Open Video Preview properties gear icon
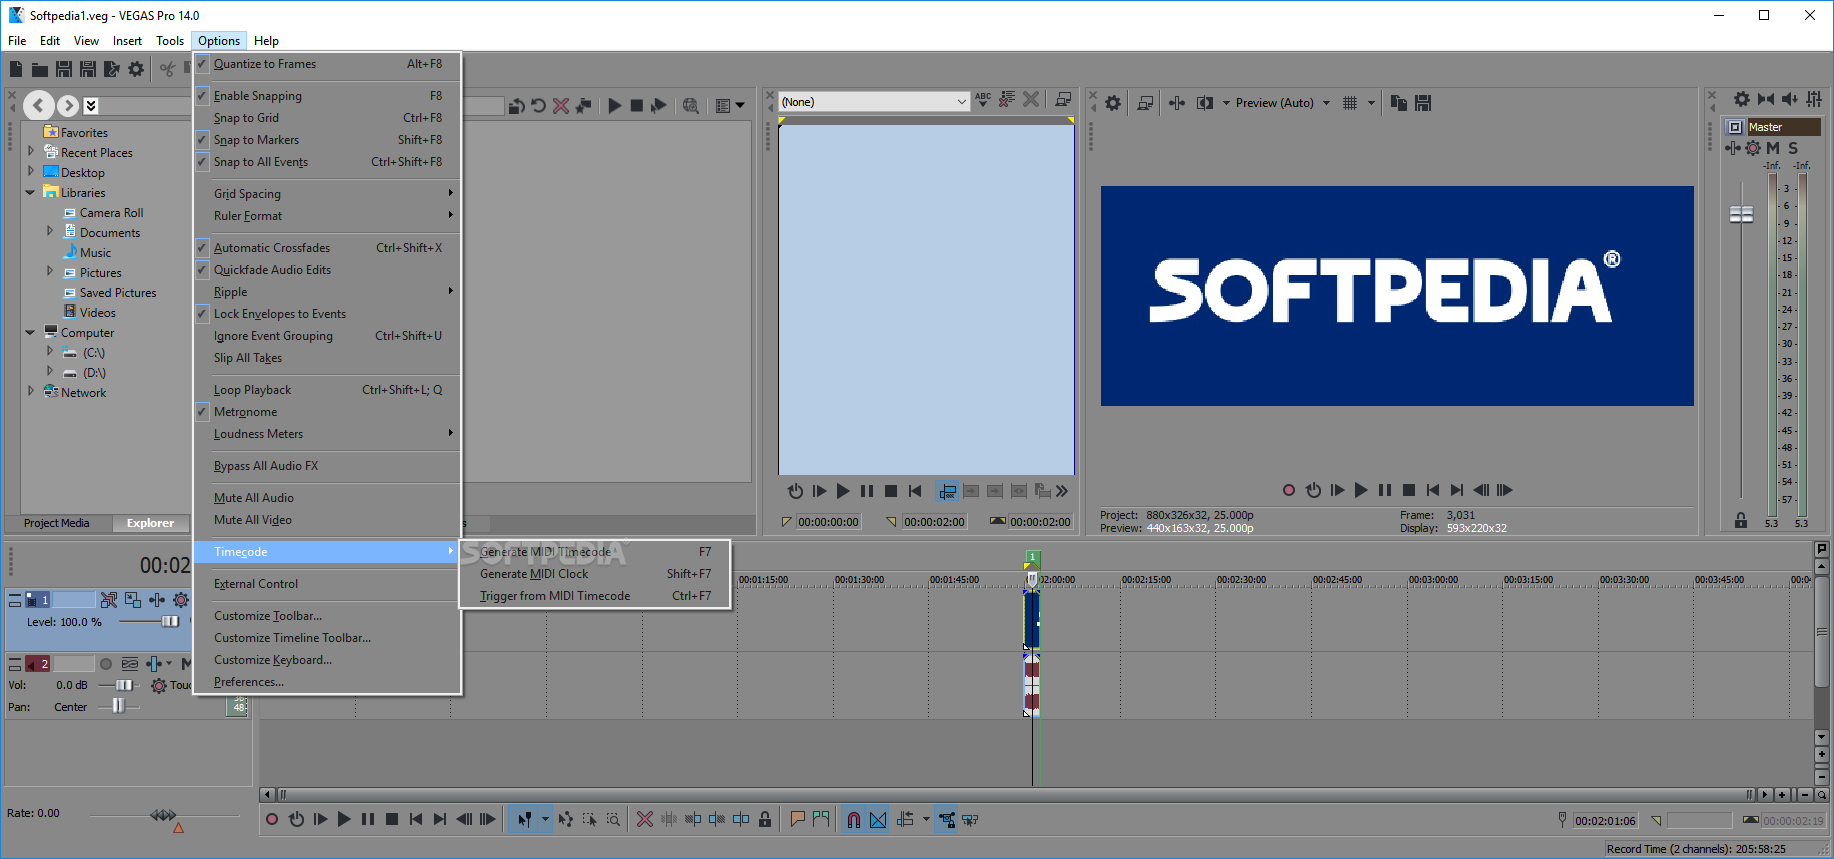1834x859 pixels. pos(1113,103)
